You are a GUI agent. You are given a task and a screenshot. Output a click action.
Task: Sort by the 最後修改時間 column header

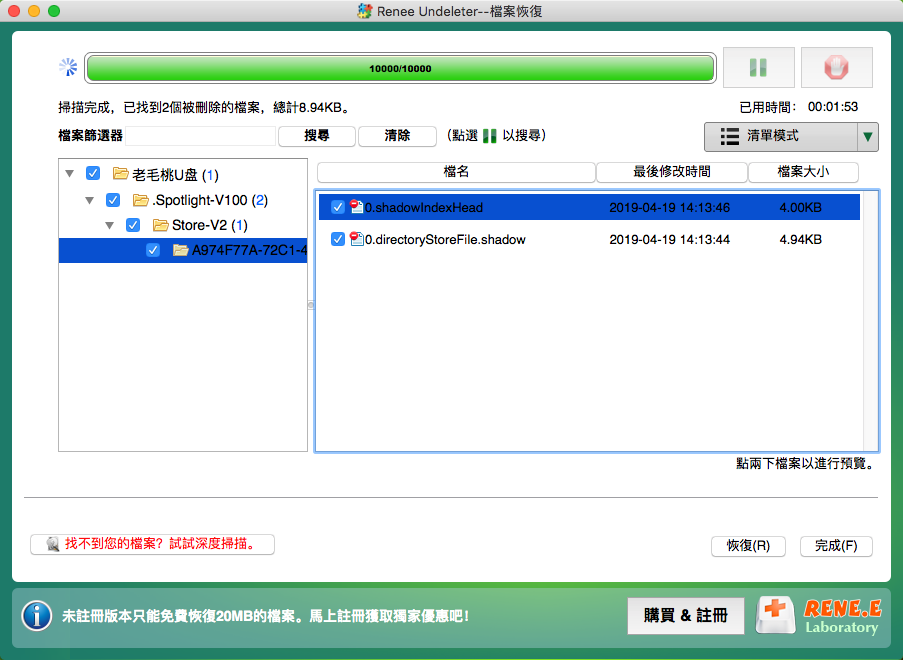(x=671, y=172)
